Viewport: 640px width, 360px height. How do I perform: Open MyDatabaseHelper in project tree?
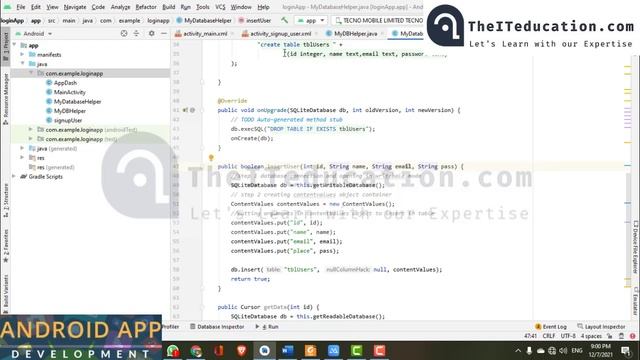tap(78, 102)
